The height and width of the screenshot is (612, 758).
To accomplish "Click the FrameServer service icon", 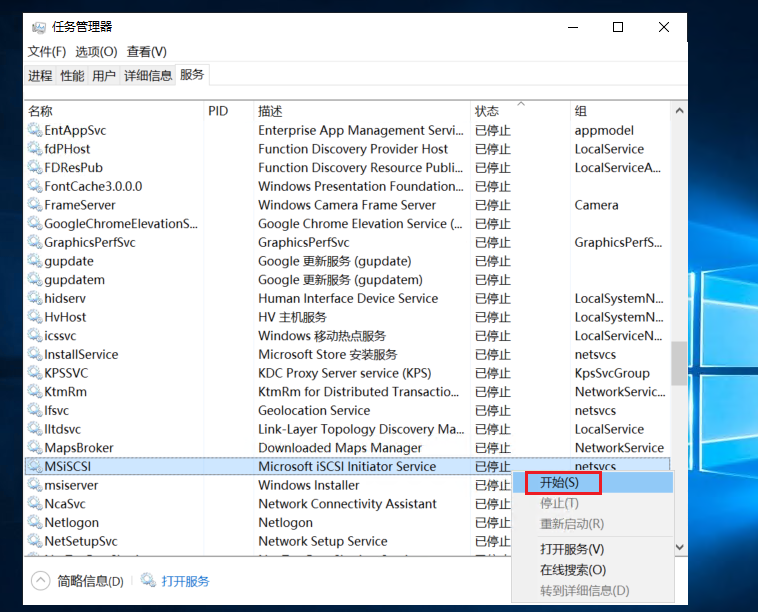I will (35, 205).
